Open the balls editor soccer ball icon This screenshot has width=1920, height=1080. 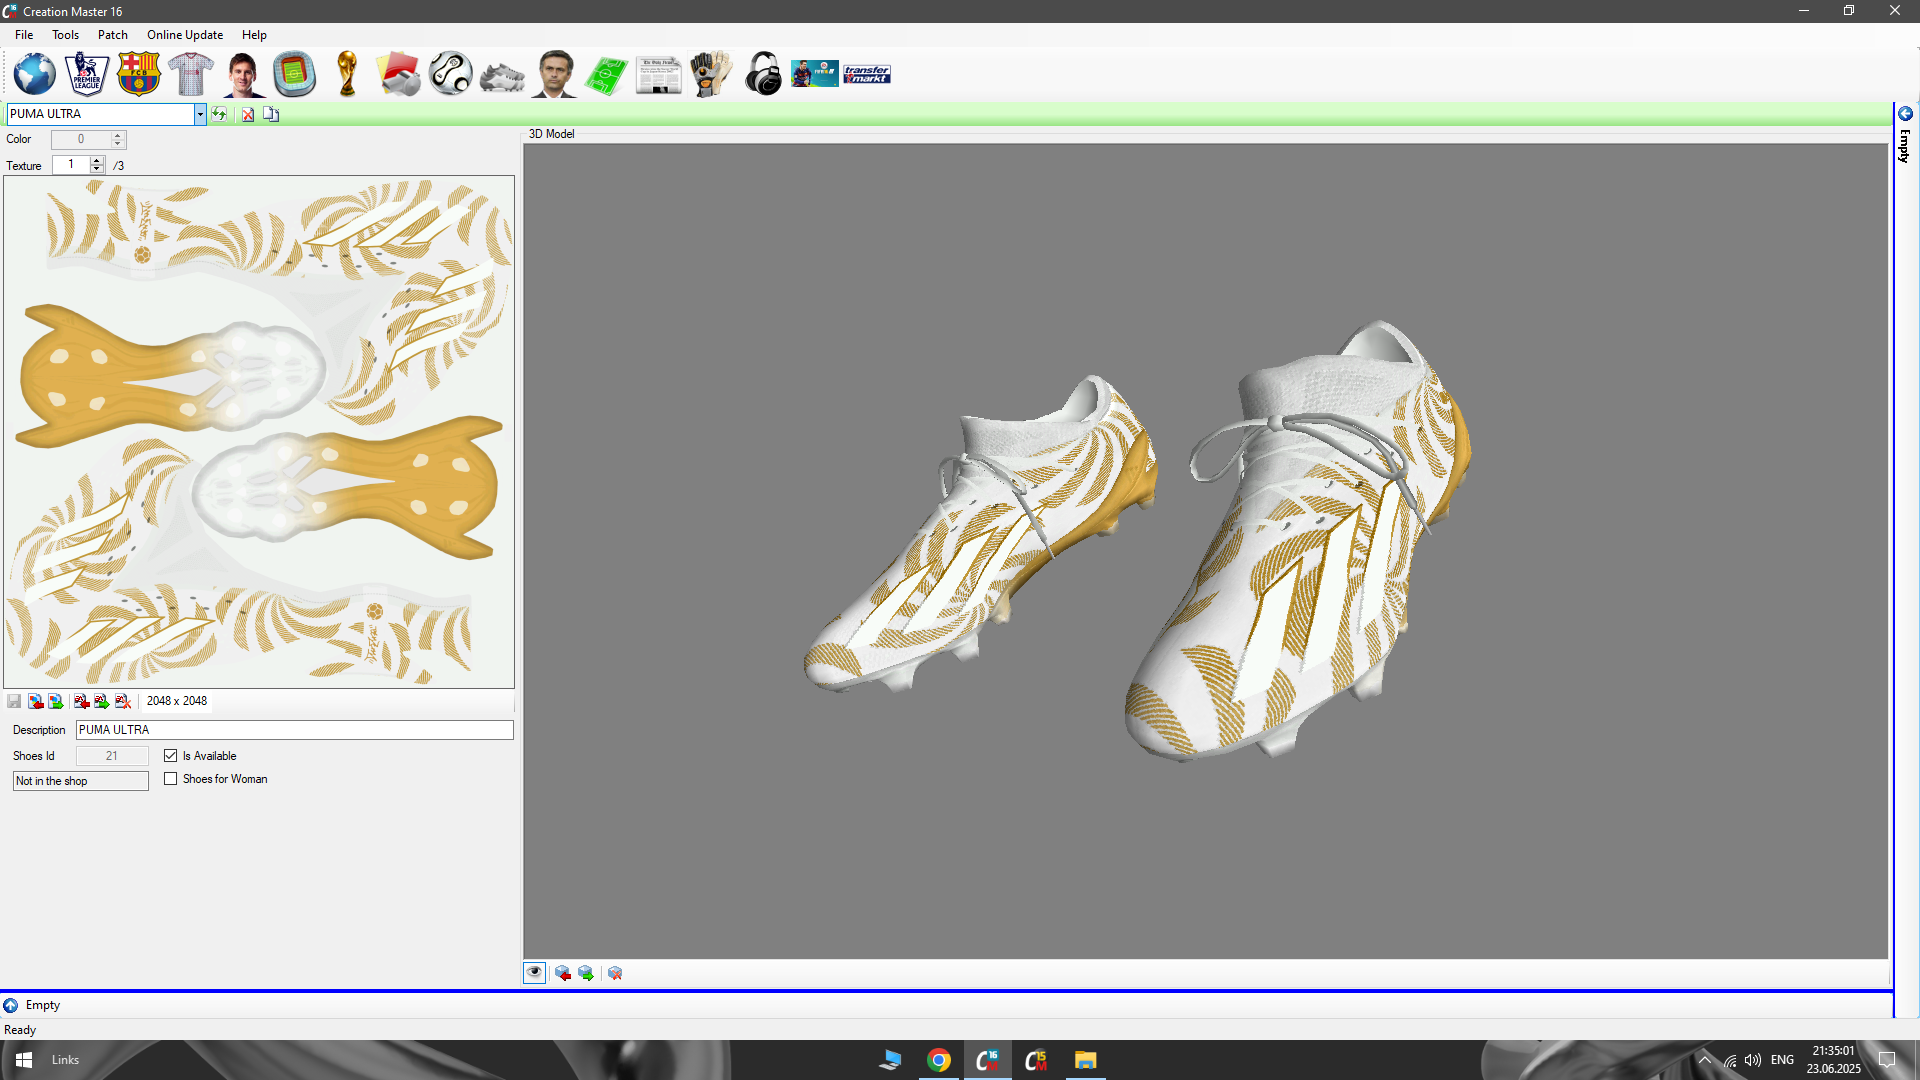click(451, 74)
